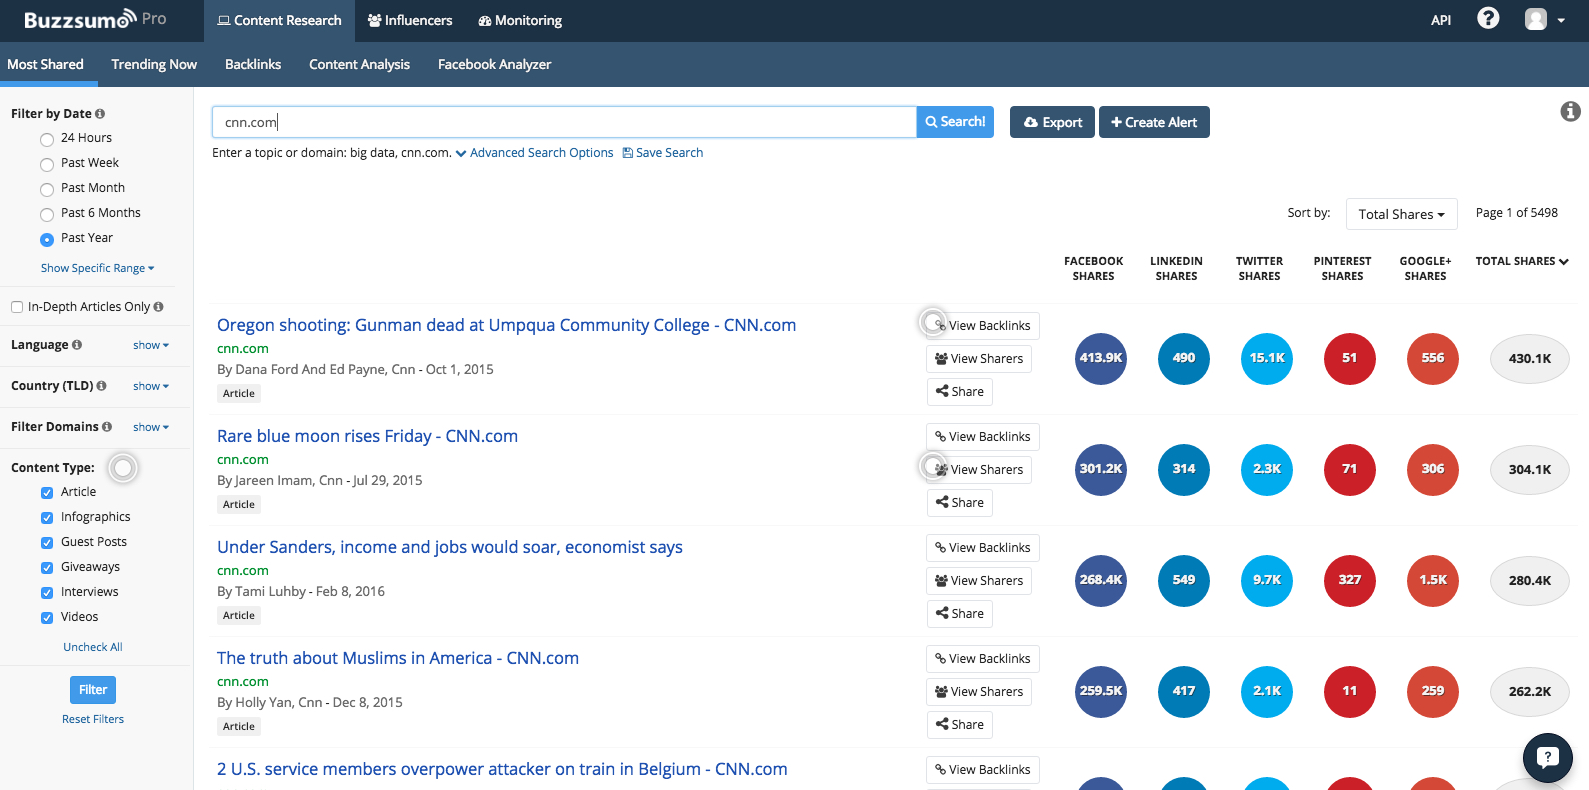Click the info icon next to Filter by Date

click(x=100, y=114)
